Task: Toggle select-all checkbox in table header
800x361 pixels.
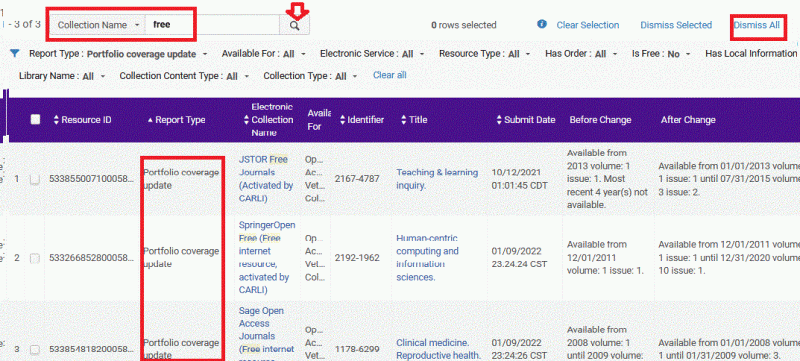Action: pos(35,119)
